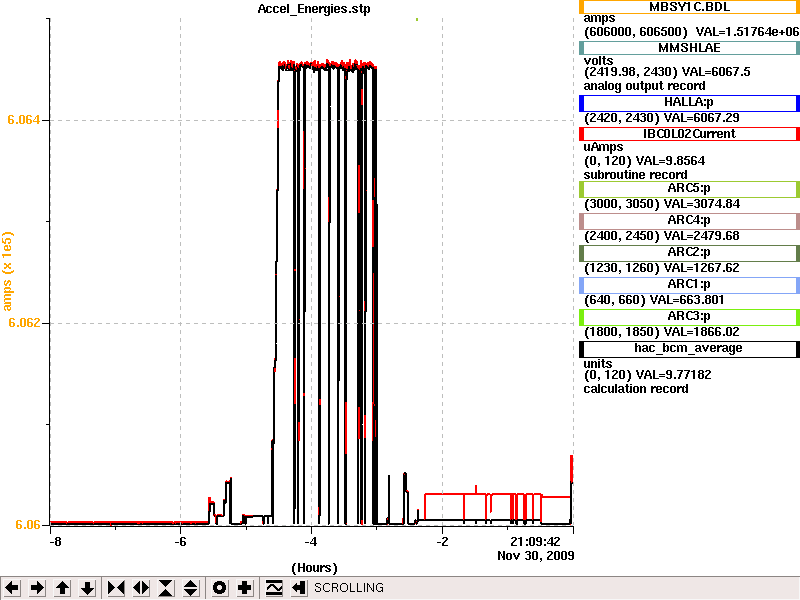Pan the graph right with the right arrow

(x=37, y=588)
